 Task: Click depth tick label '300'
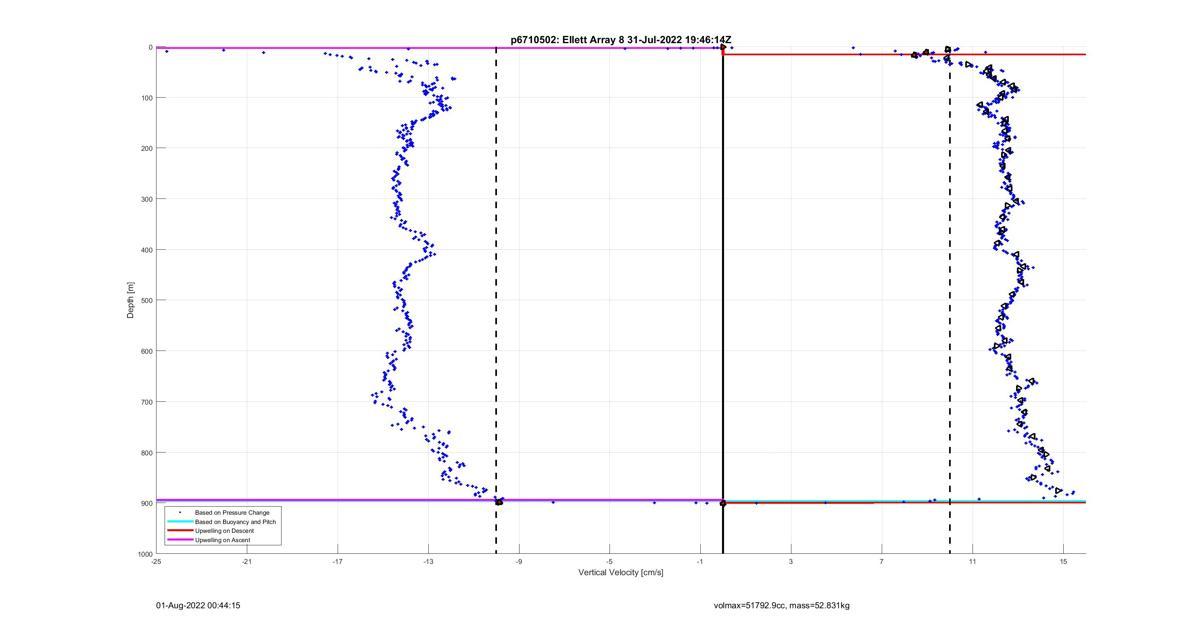point(146,199)
